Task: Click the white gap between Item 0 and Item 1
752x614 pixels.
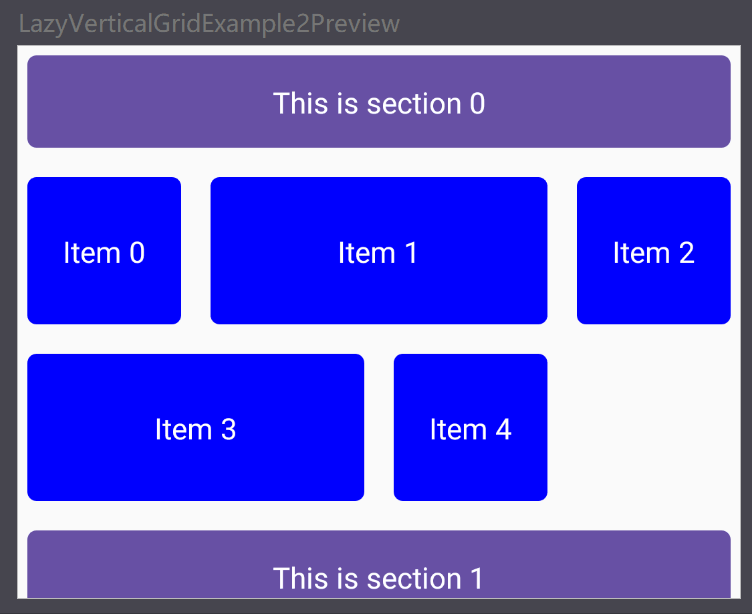Action: [196, 250]
